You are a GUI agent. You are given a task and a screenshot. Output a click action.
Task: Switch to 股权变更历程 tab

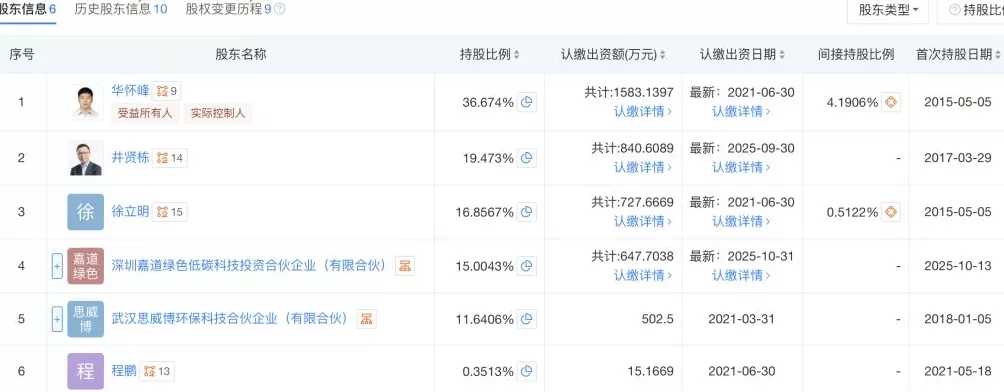(228, 10)
